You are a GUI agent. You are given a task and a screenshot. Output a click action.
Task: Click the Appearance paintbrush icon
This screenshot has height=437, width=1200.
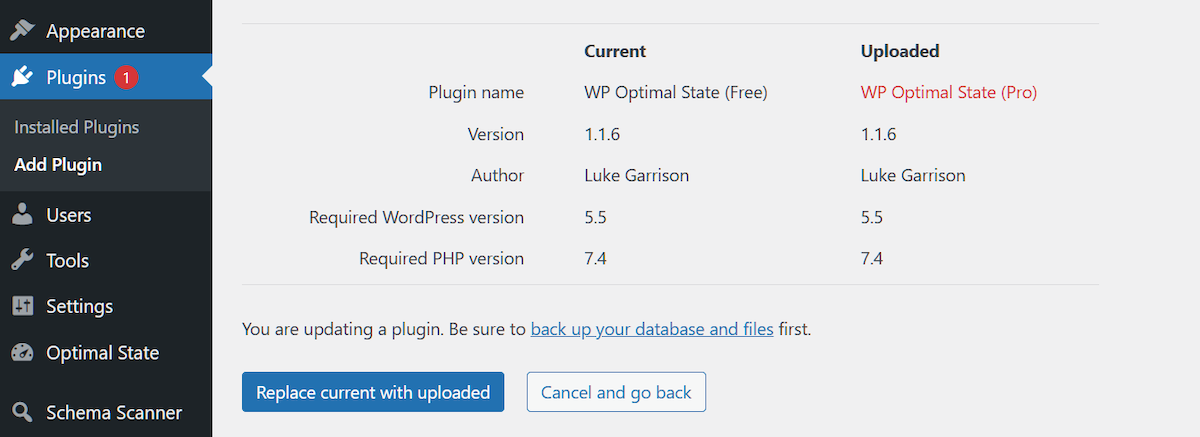(22, 31)
